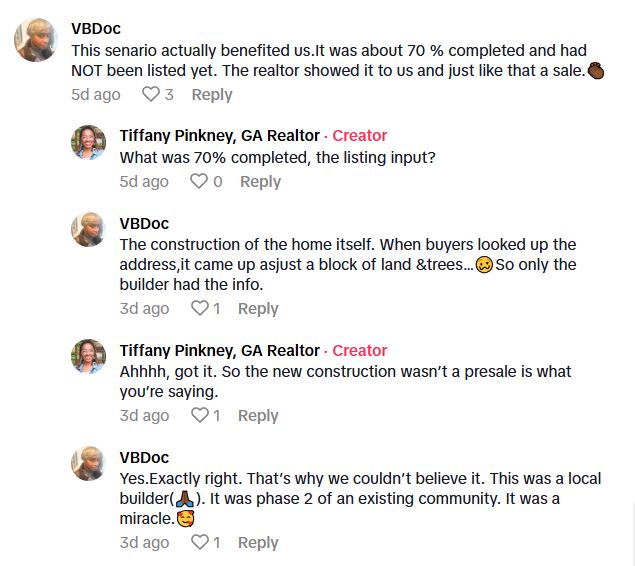Reply to VBDoc's top comment

pos(211,94)
